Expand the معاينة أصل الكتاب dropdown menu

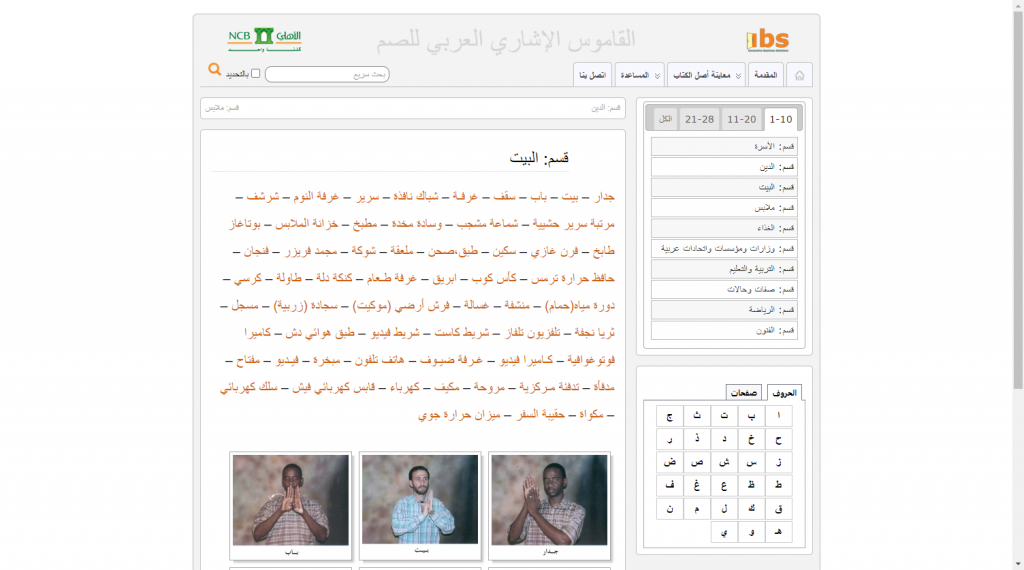706,75
